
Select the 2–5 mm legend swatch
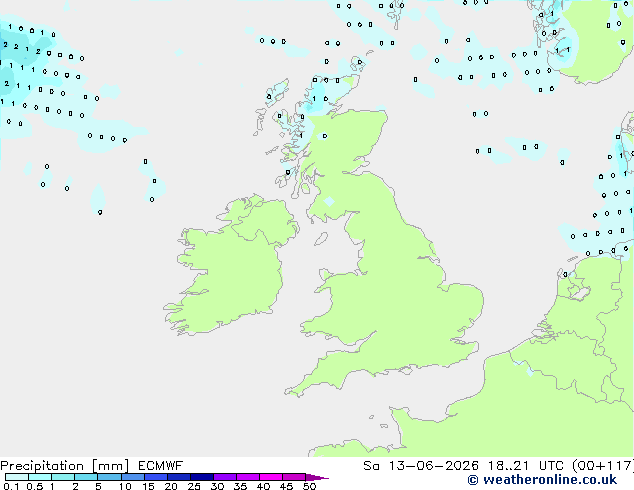(86, 477)
